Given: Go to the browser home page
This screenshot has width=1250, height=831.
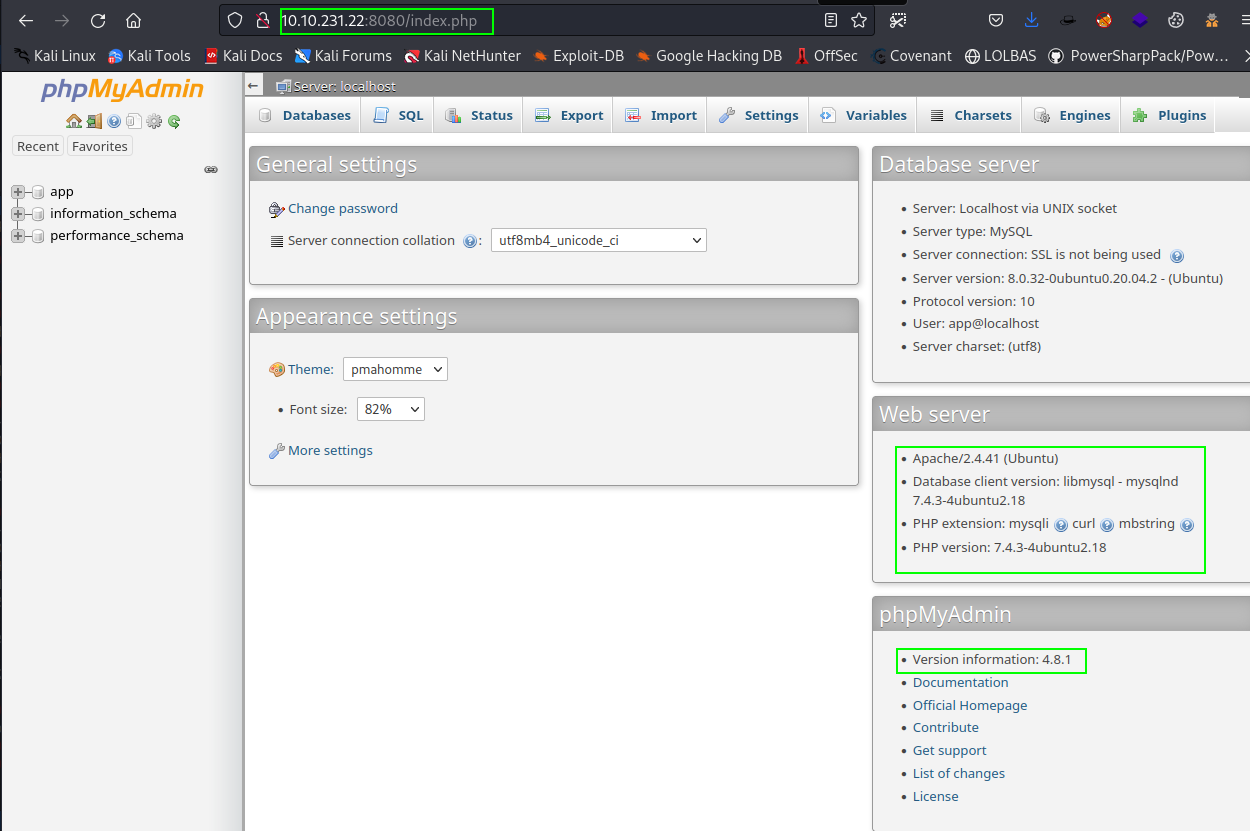Looking at the screenshot, I should [133, 20].
